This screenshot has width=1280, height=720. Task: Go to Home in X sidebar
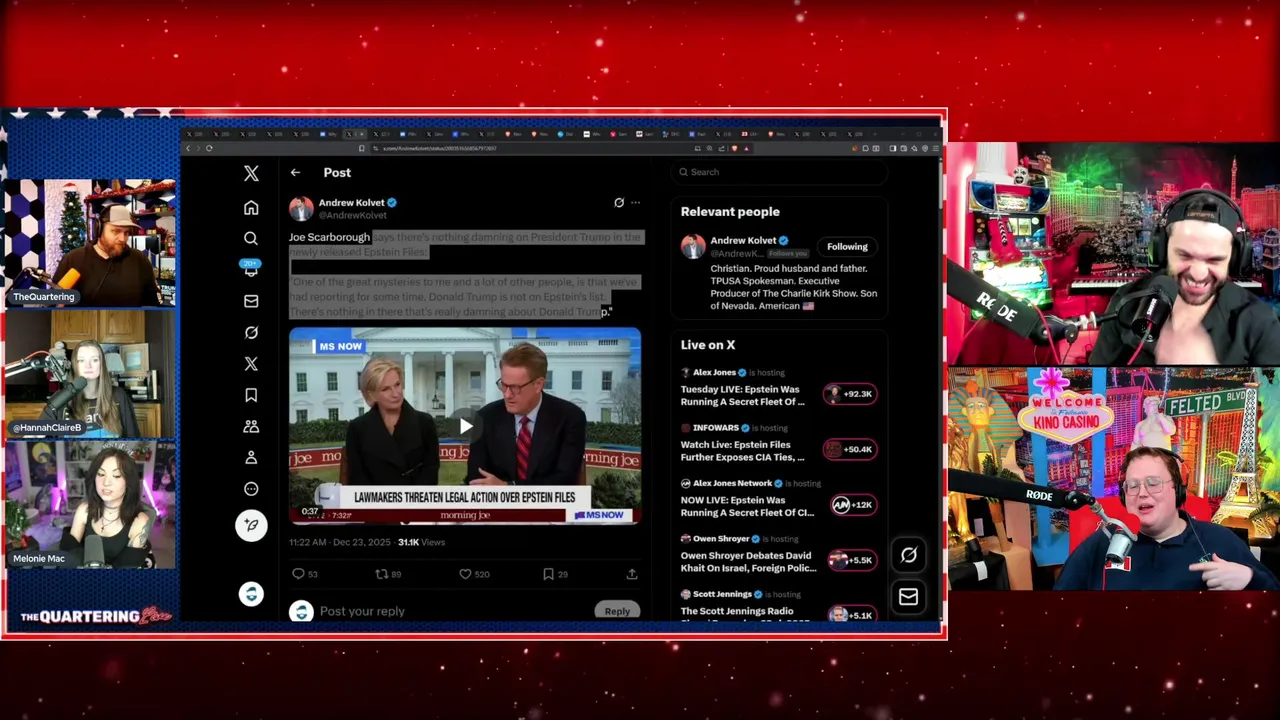point(251,207)
